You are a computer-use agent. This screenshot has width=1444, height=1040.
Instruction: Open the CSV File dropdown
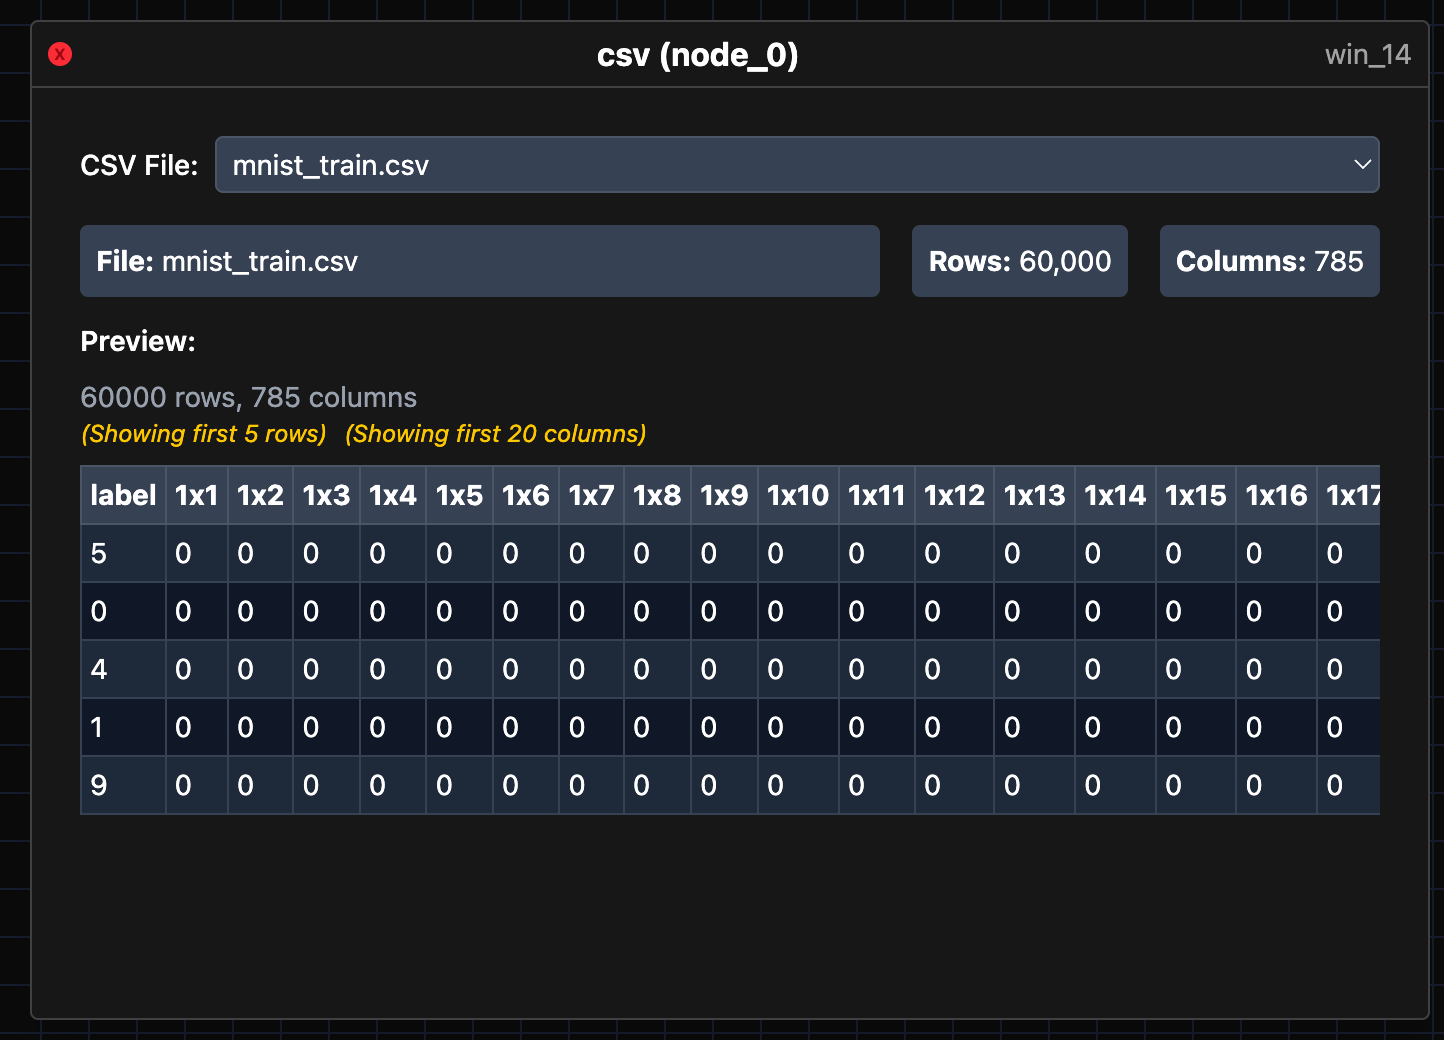(796, 165)
